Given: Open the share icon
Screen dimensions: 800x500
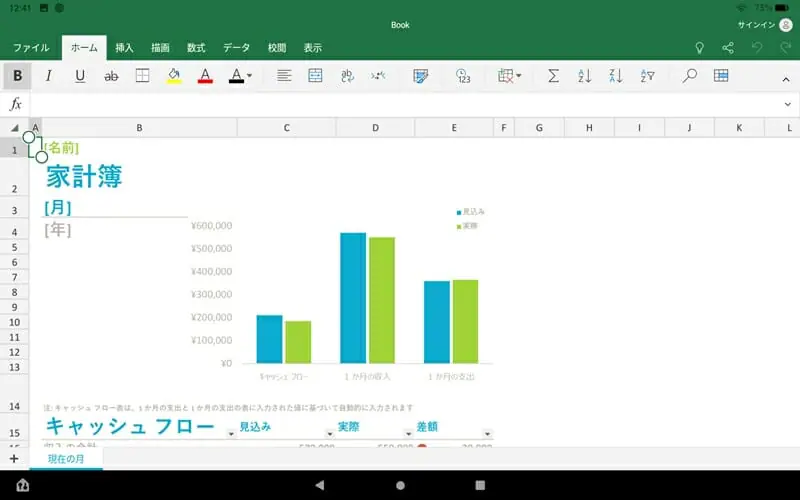Looking at the screenshot, I should coord(728,47).
